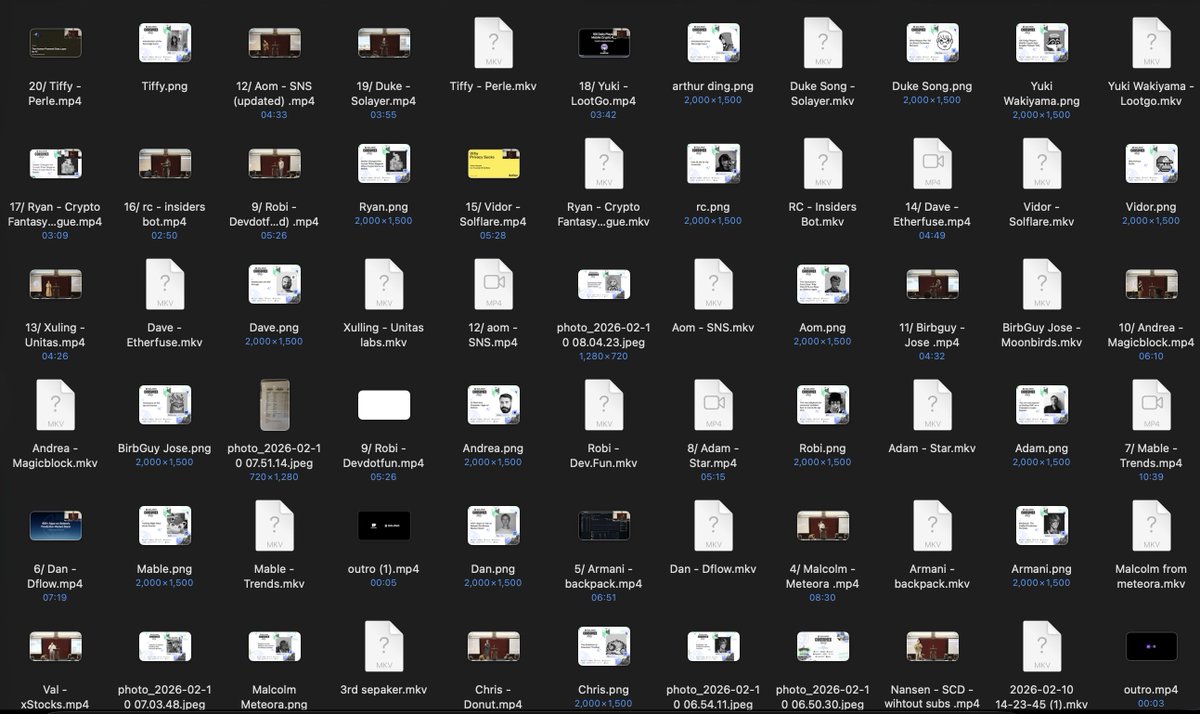Select the Andrea.png image thumbnail

click(494, 405)
